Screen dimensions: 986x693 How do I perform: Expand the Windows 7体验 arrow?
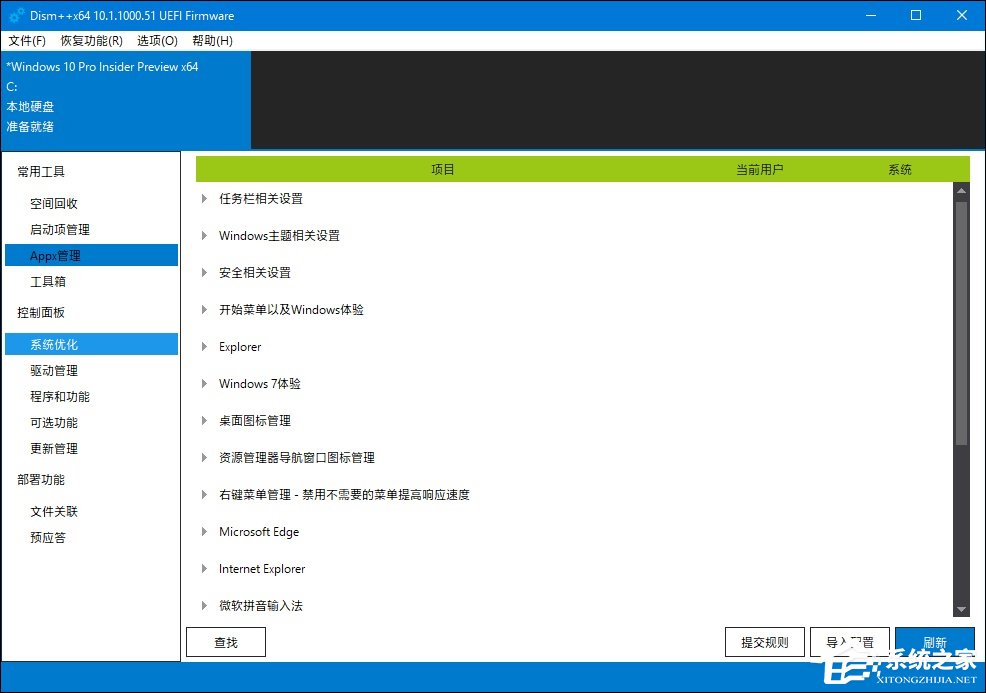(x=204, y=384)
